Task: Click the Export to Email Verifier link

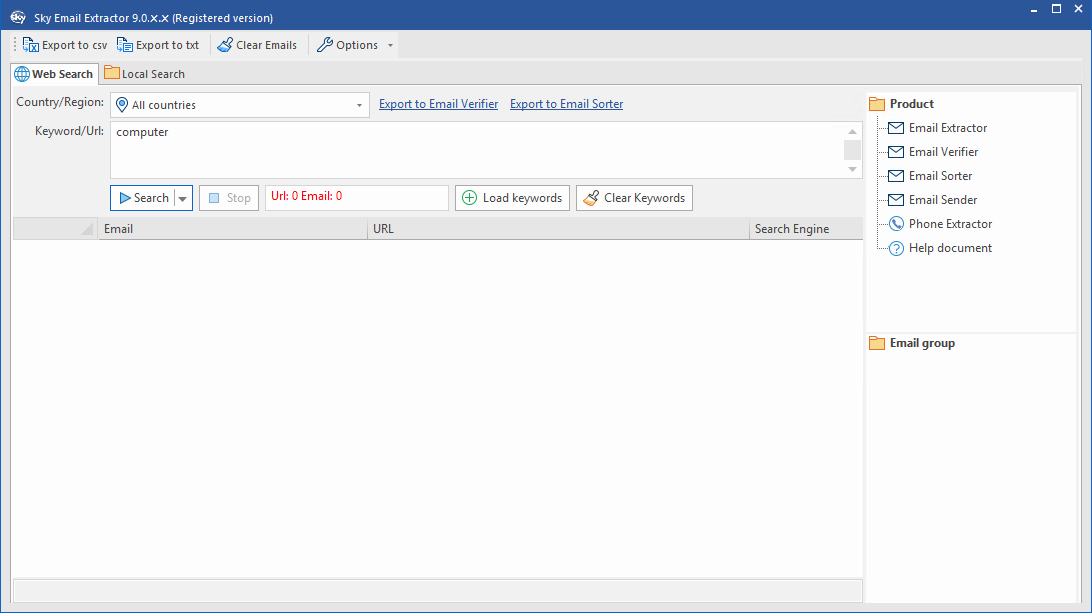Action: pos(438,104)
